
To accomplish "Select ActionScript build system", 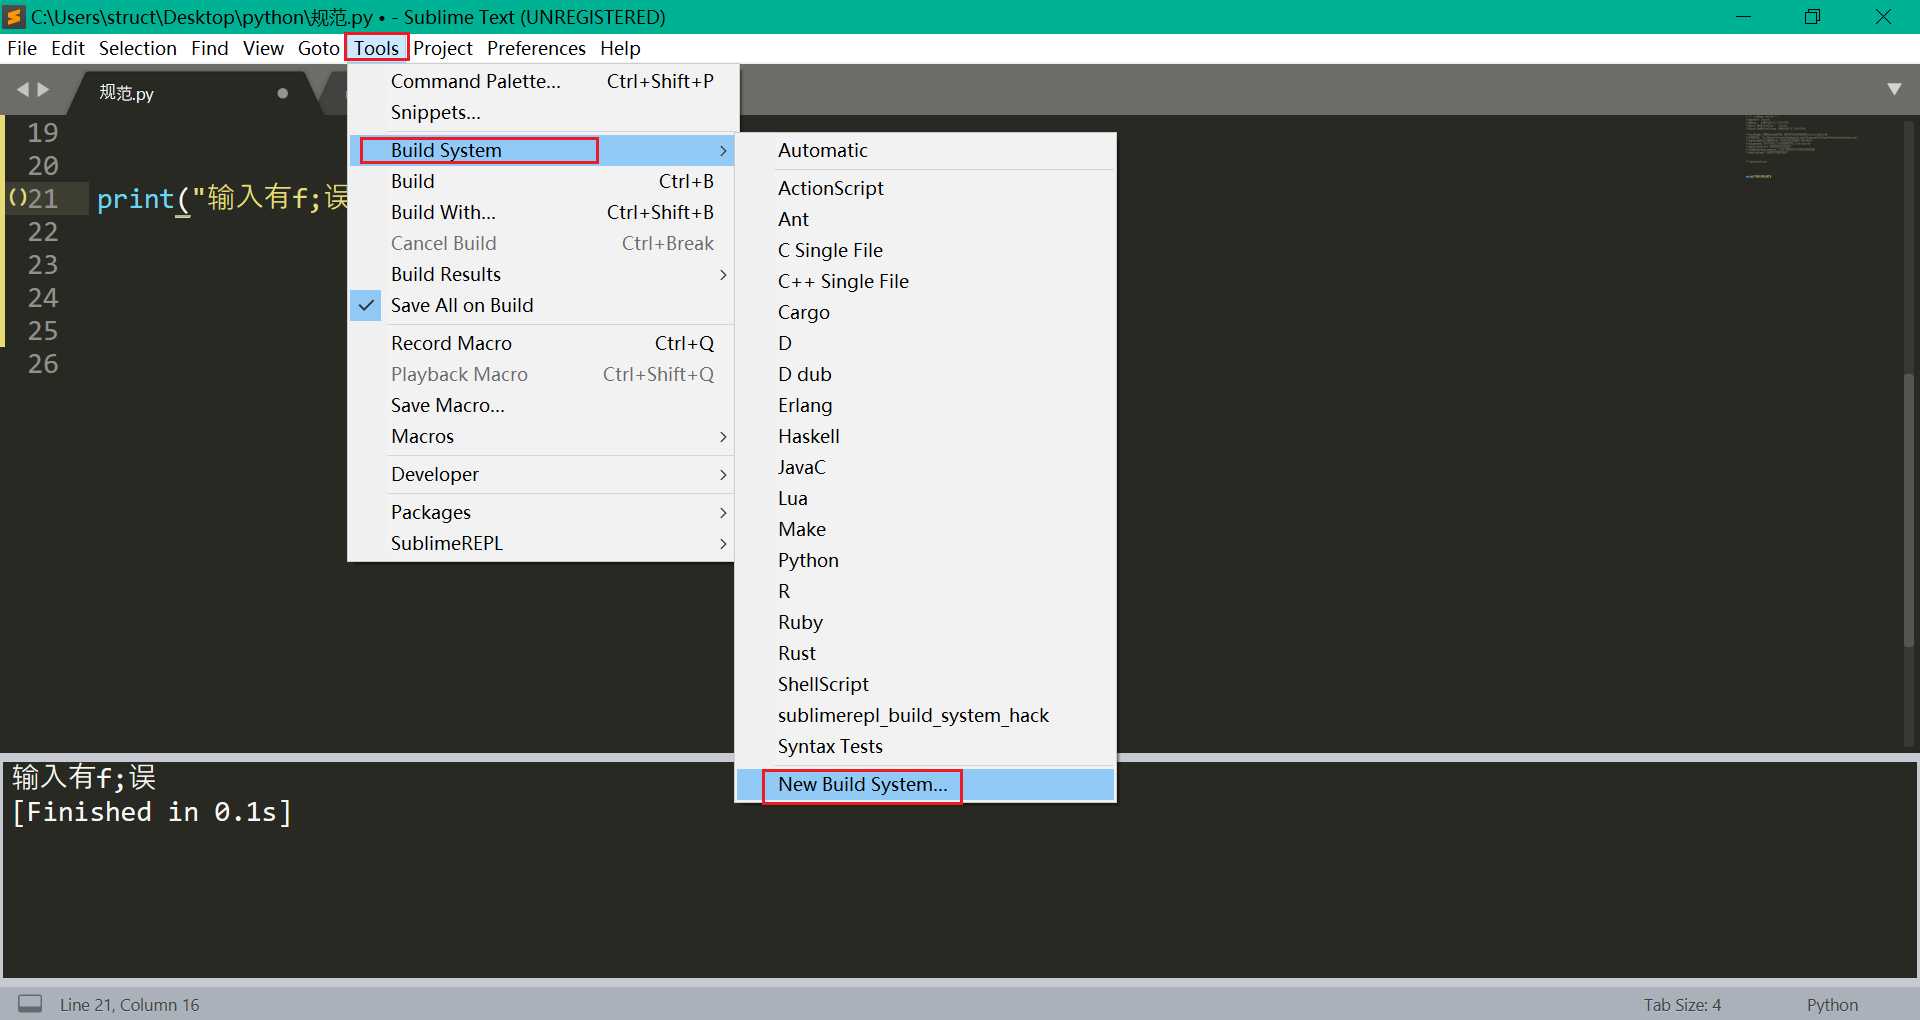I will pyautogui.click(x=925, y=188).
